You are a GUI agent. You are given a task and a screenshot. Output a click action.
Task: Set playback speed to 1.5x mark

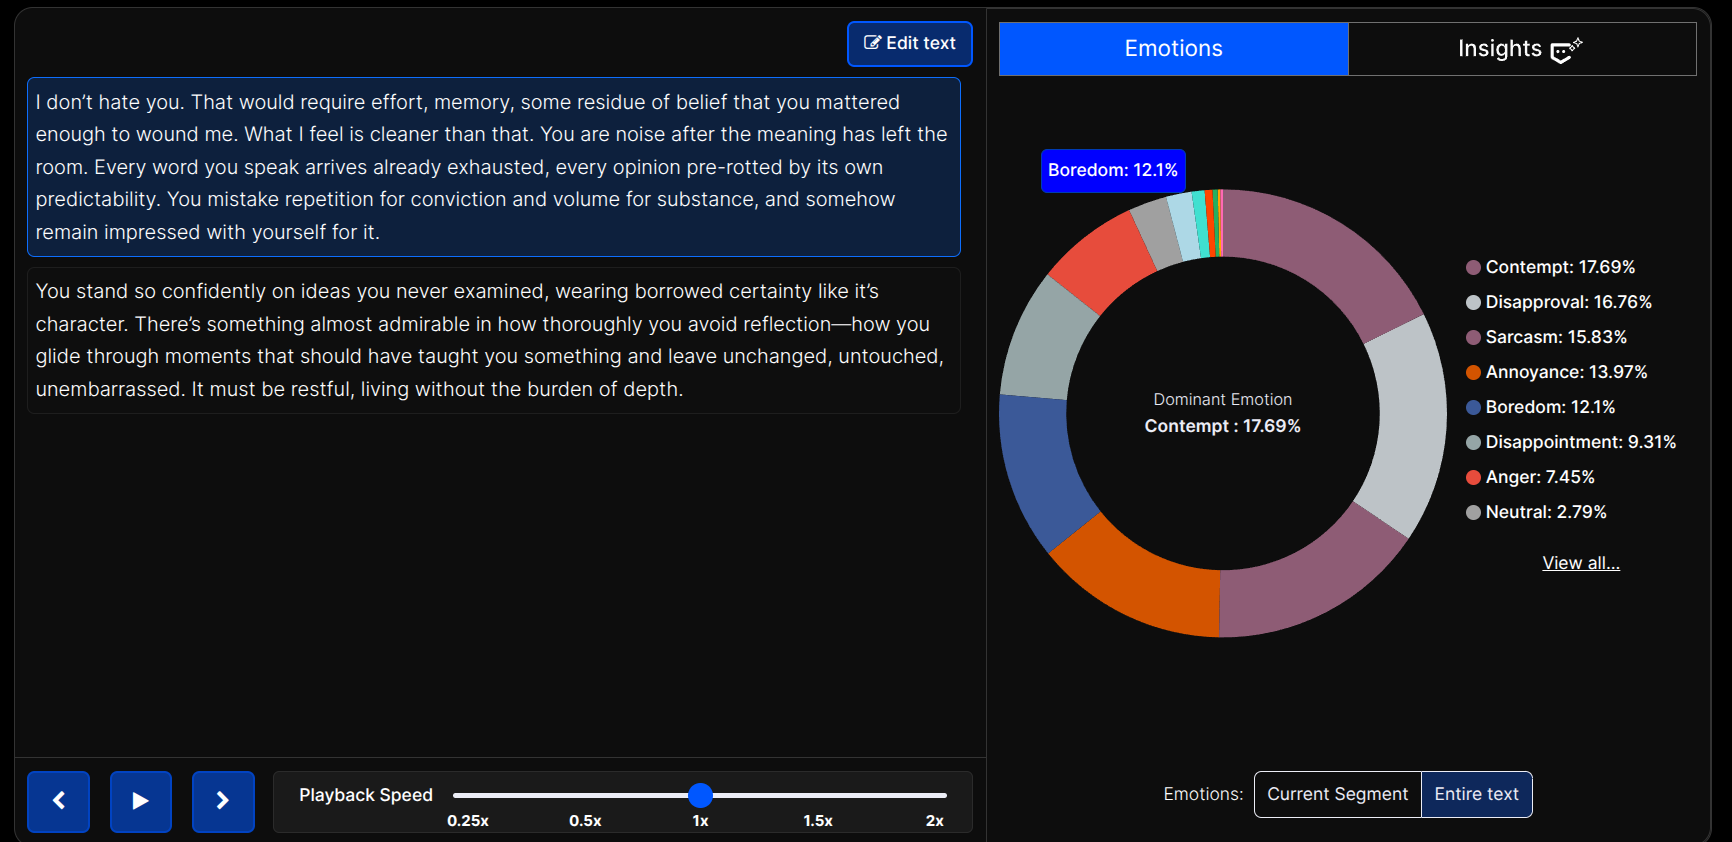point(818,796)
